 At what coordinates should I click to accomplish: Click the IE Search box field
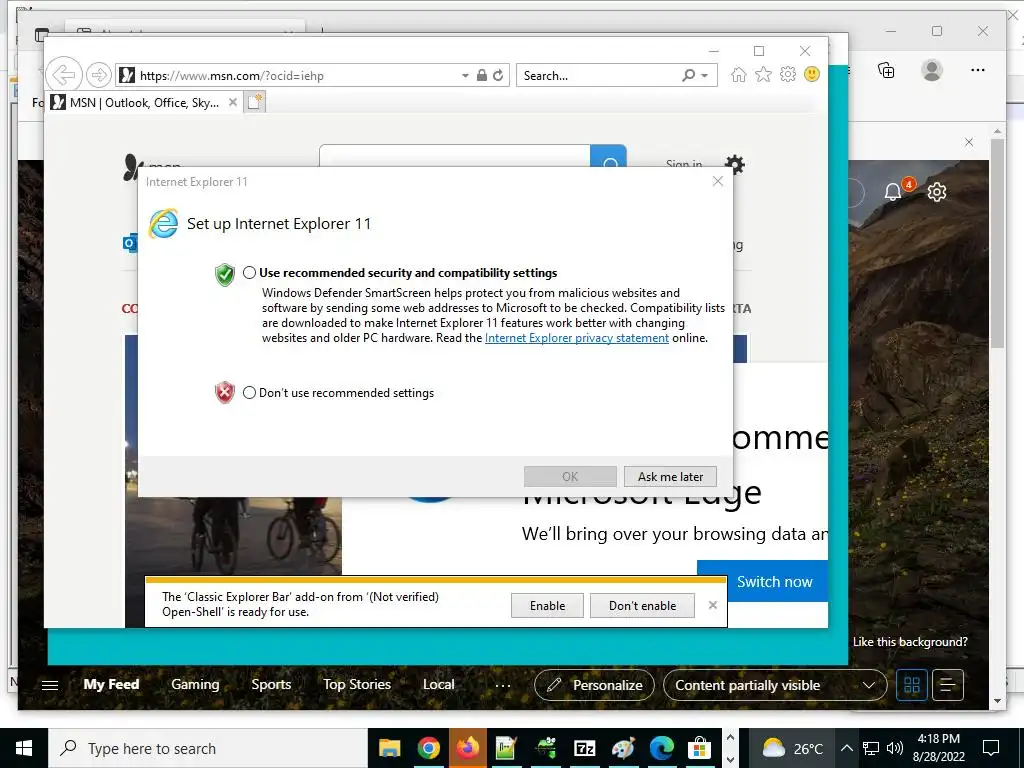tap(600, 76)
